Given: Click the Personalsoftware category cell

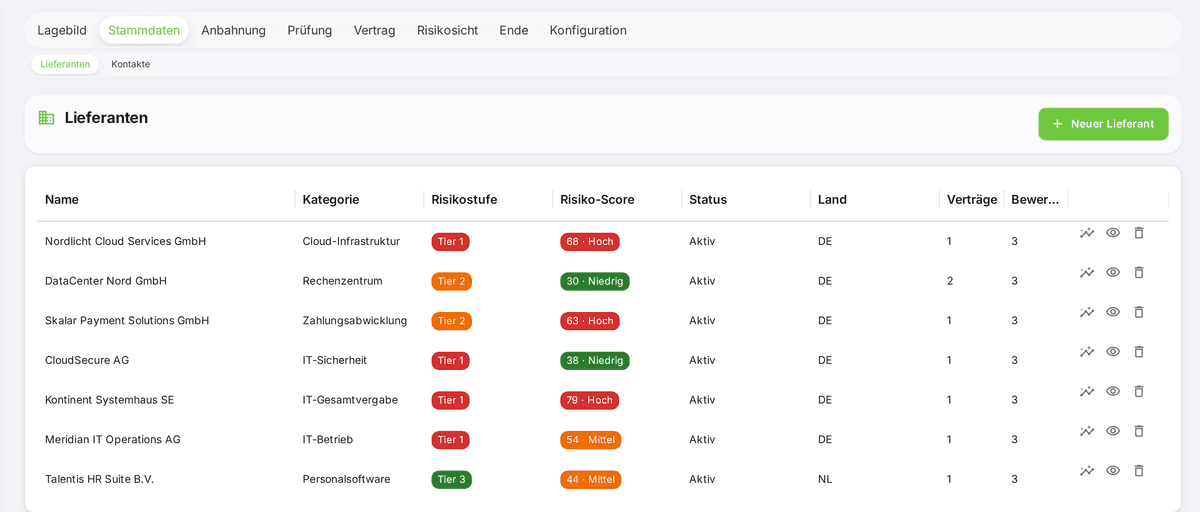Looking at the screenshot, I should point(346,479).
